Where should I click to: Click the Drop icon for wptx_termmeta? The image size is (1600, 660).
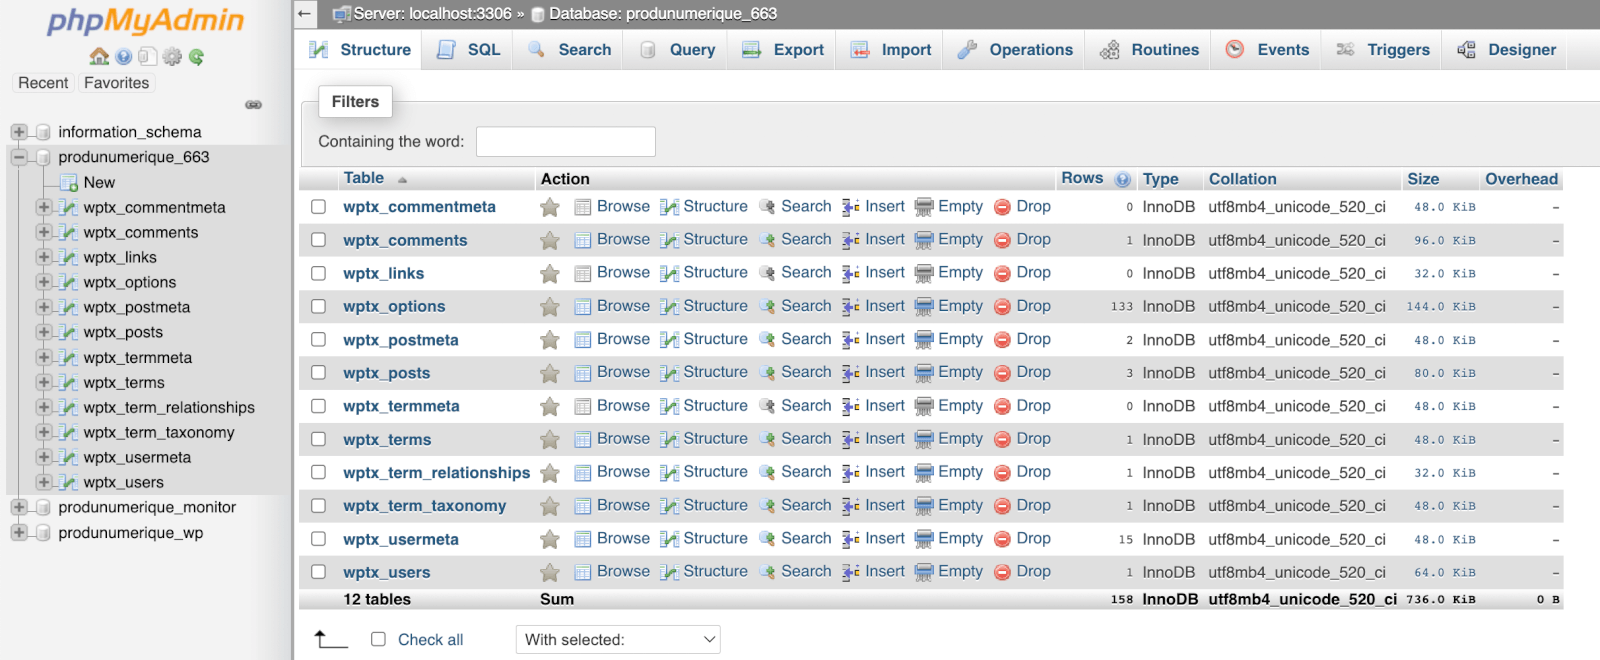[1002, 406]
